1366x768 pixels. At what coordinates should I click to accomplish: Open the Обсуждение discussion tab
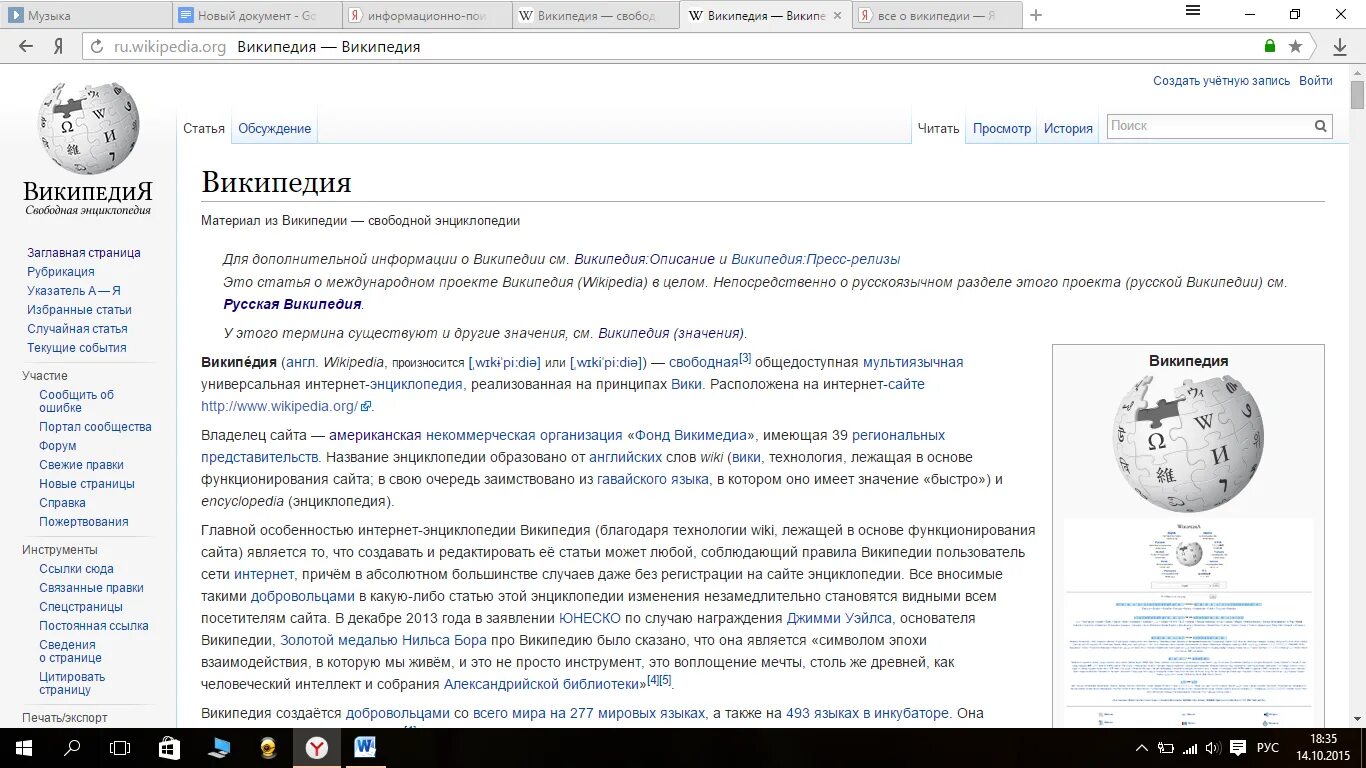274,129
